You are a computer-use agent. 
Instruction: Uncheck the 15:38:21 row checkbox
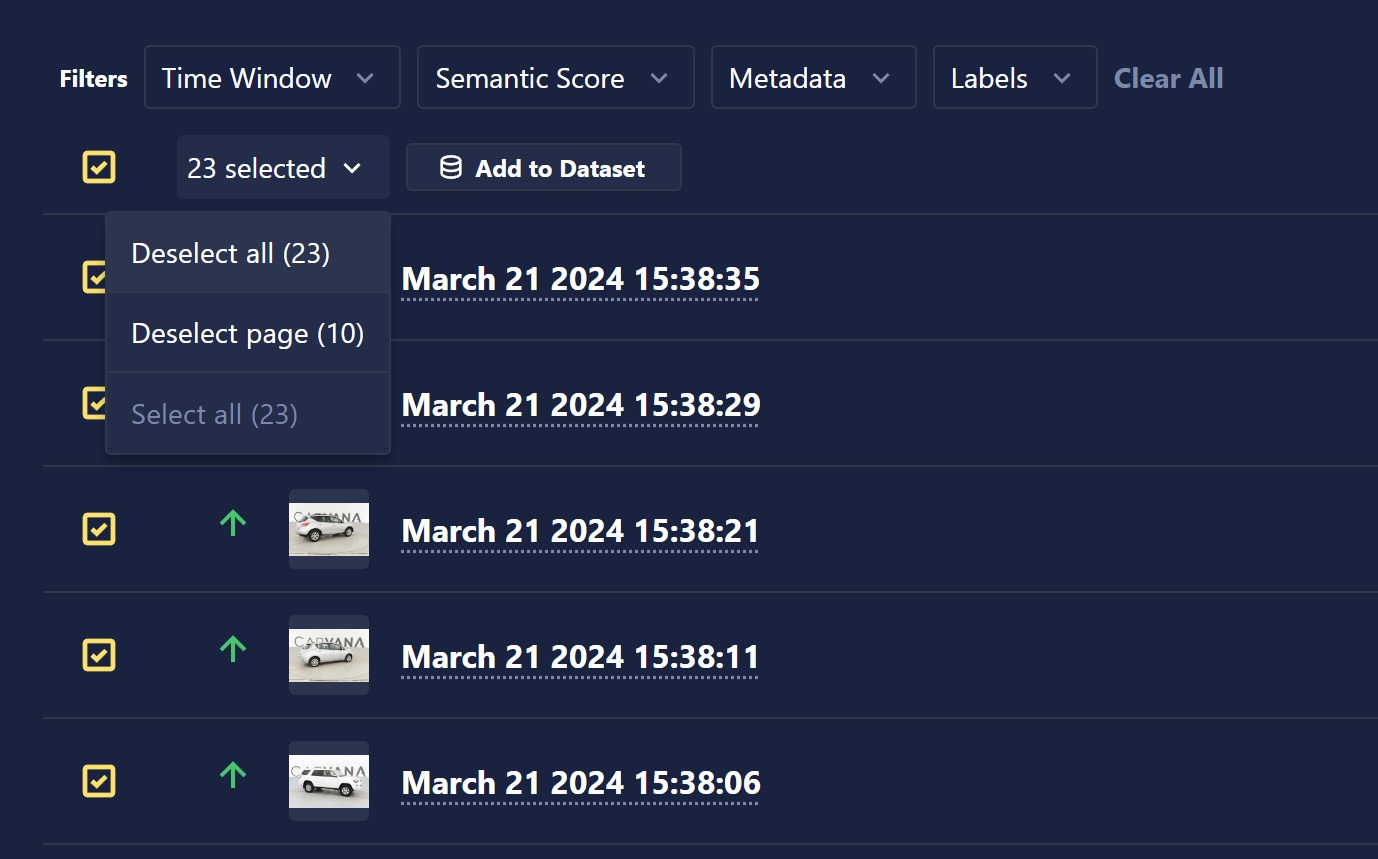tap(99, 529)
